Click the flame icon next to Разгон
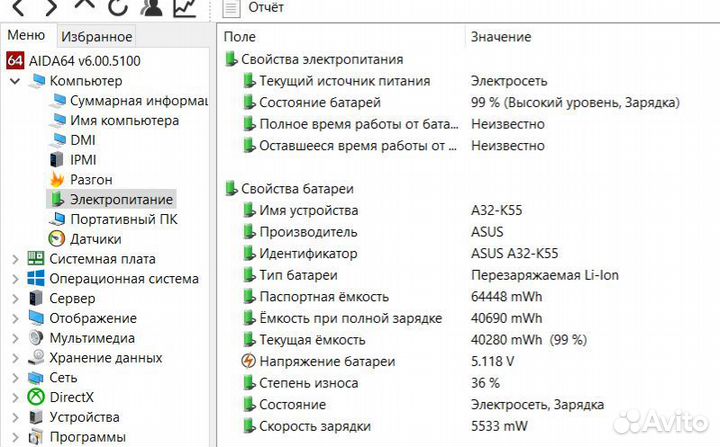Image resolution: width=720 pixels, height=447 pixels. [57, 179]
